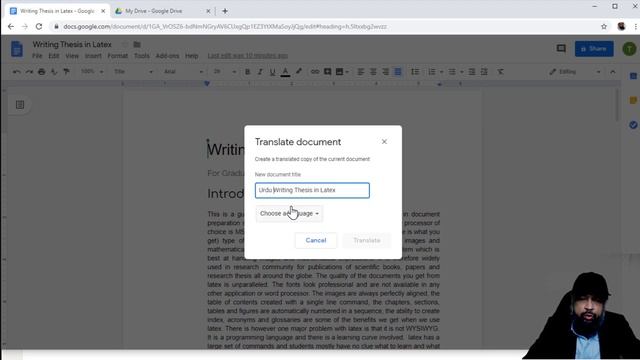Click the new document title field
Screen dimensions: 640x360
coord(312,190)
